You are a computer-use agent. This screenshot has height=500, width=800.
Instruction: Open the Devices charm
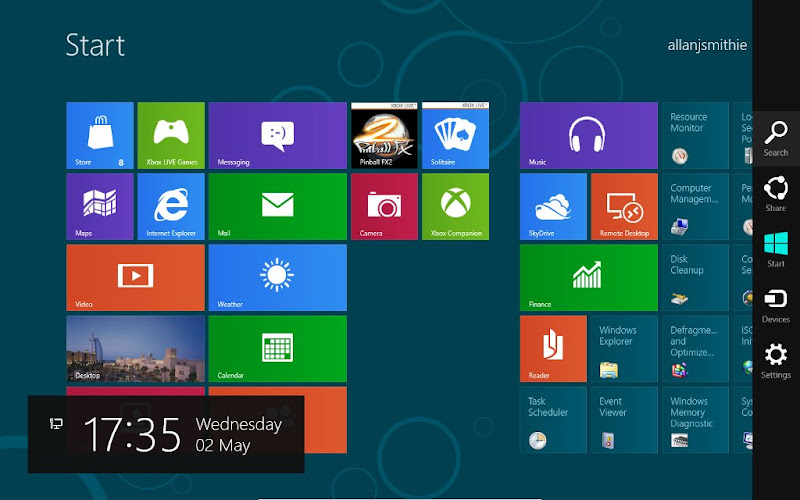point(776,305)
